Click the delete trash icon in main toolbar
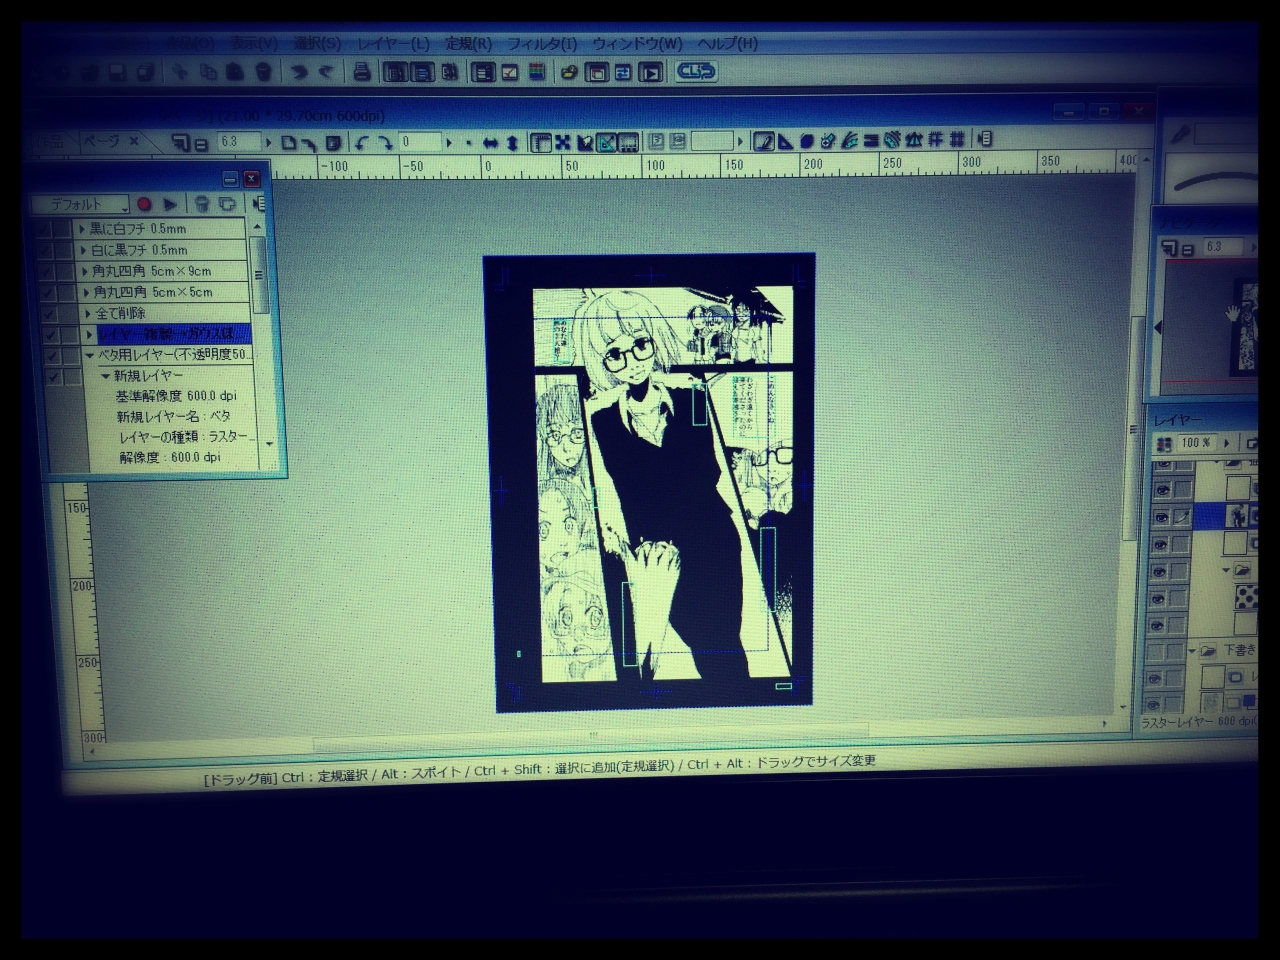The width and height of the screenshot is (1280, 960). pos(263,72)
